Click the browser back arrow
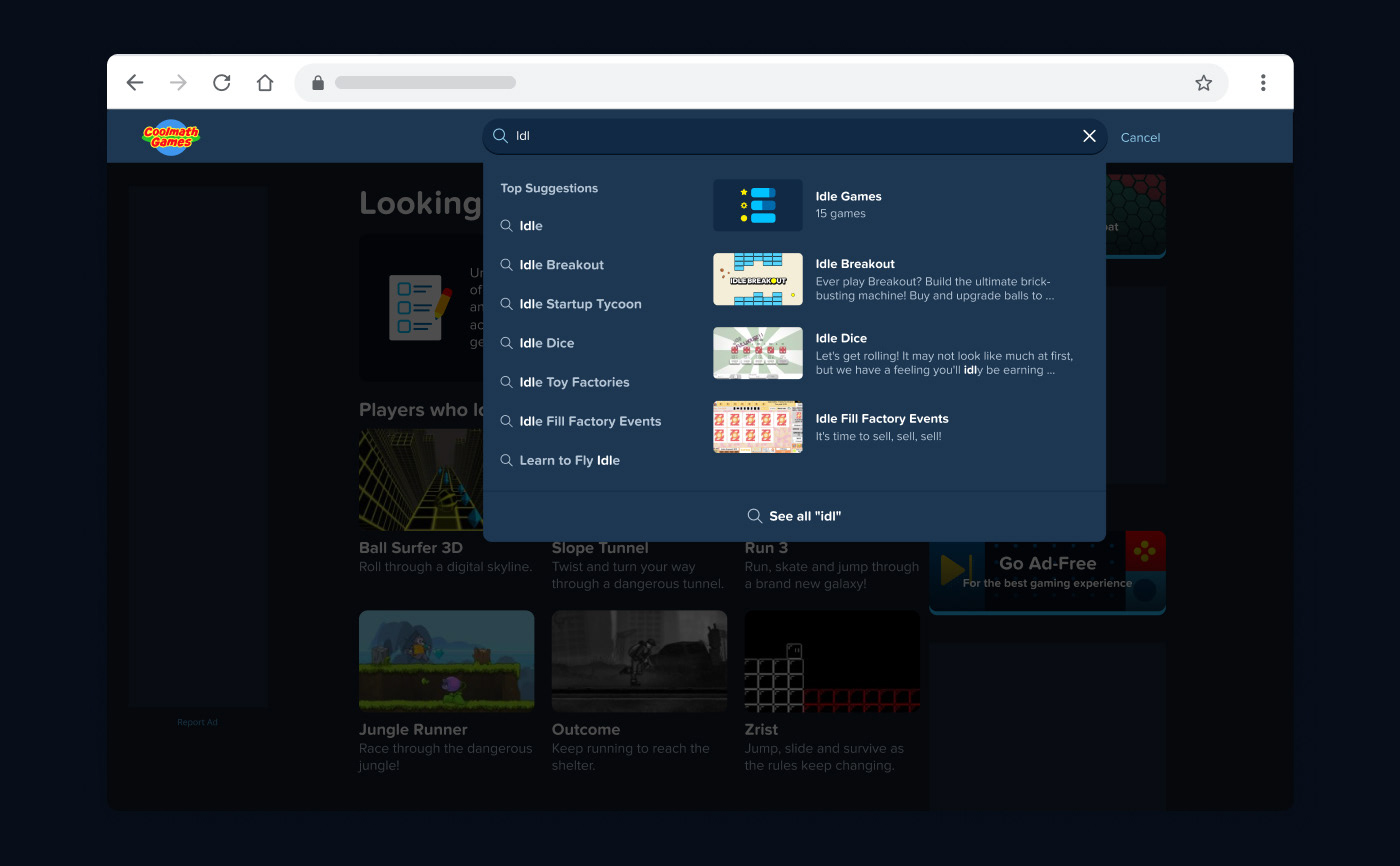The height and width of the screenshot is (866, 1400). point(135,83)
